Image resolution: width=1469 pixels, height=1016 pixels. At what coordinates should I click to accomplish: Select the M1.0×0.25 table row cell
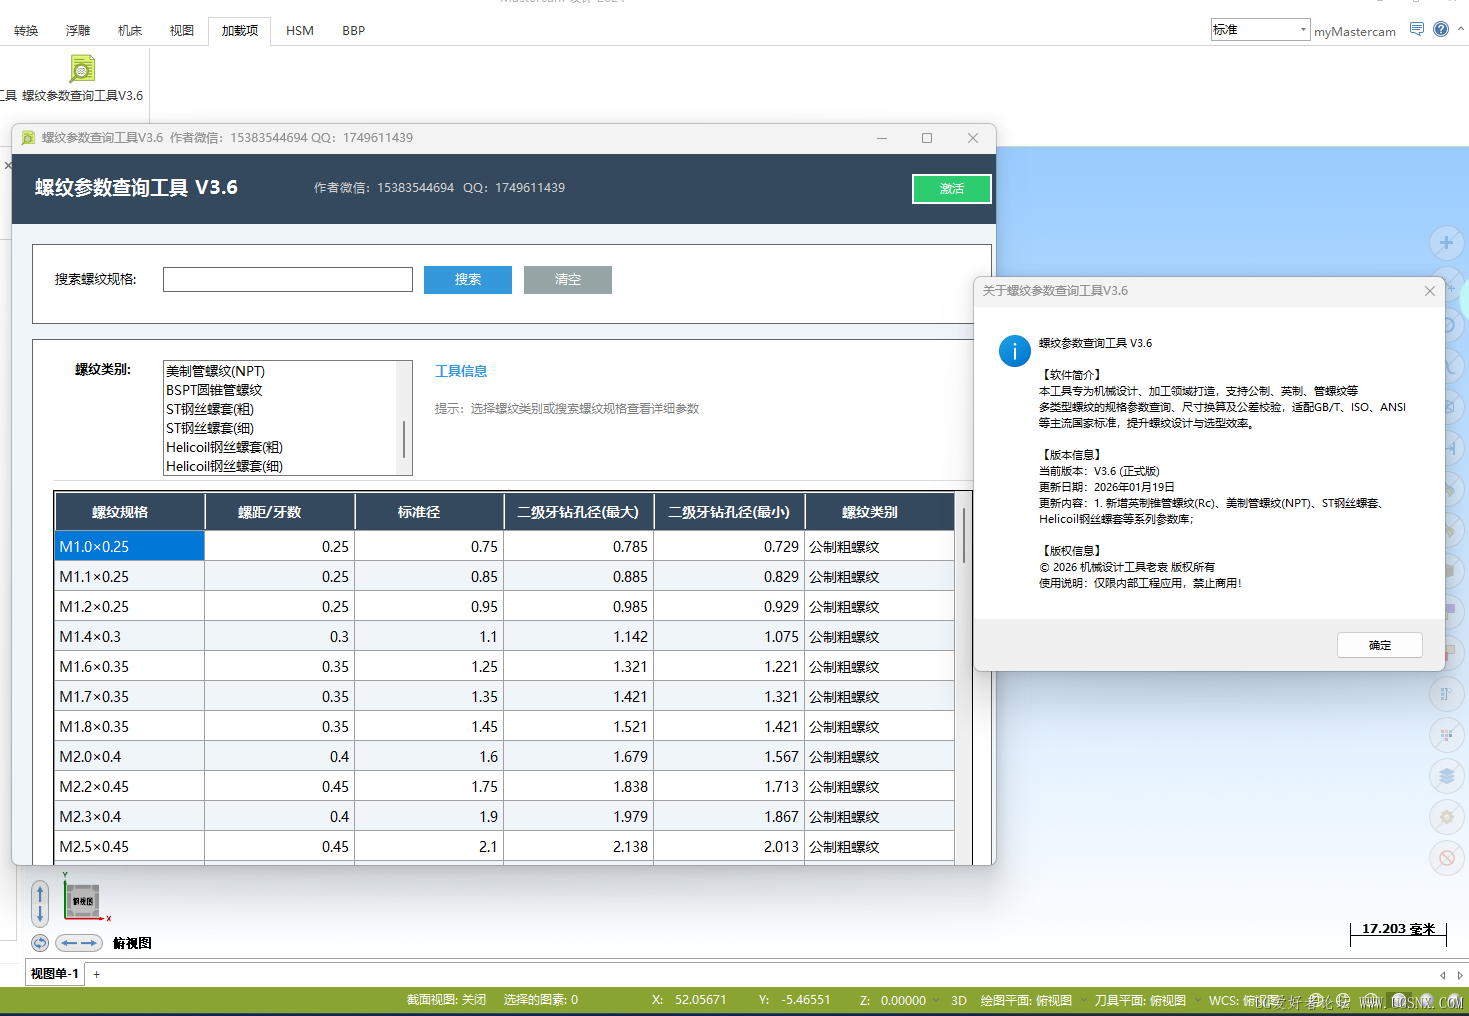click(x=130, y=546)
